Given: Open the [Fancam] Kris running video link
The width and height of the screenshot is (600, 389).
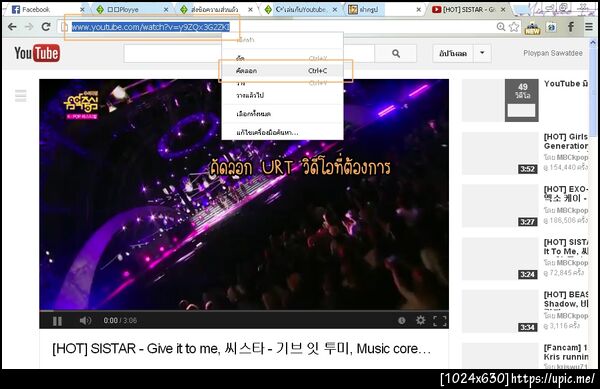Looking at the screenshot, I should 566,352.
